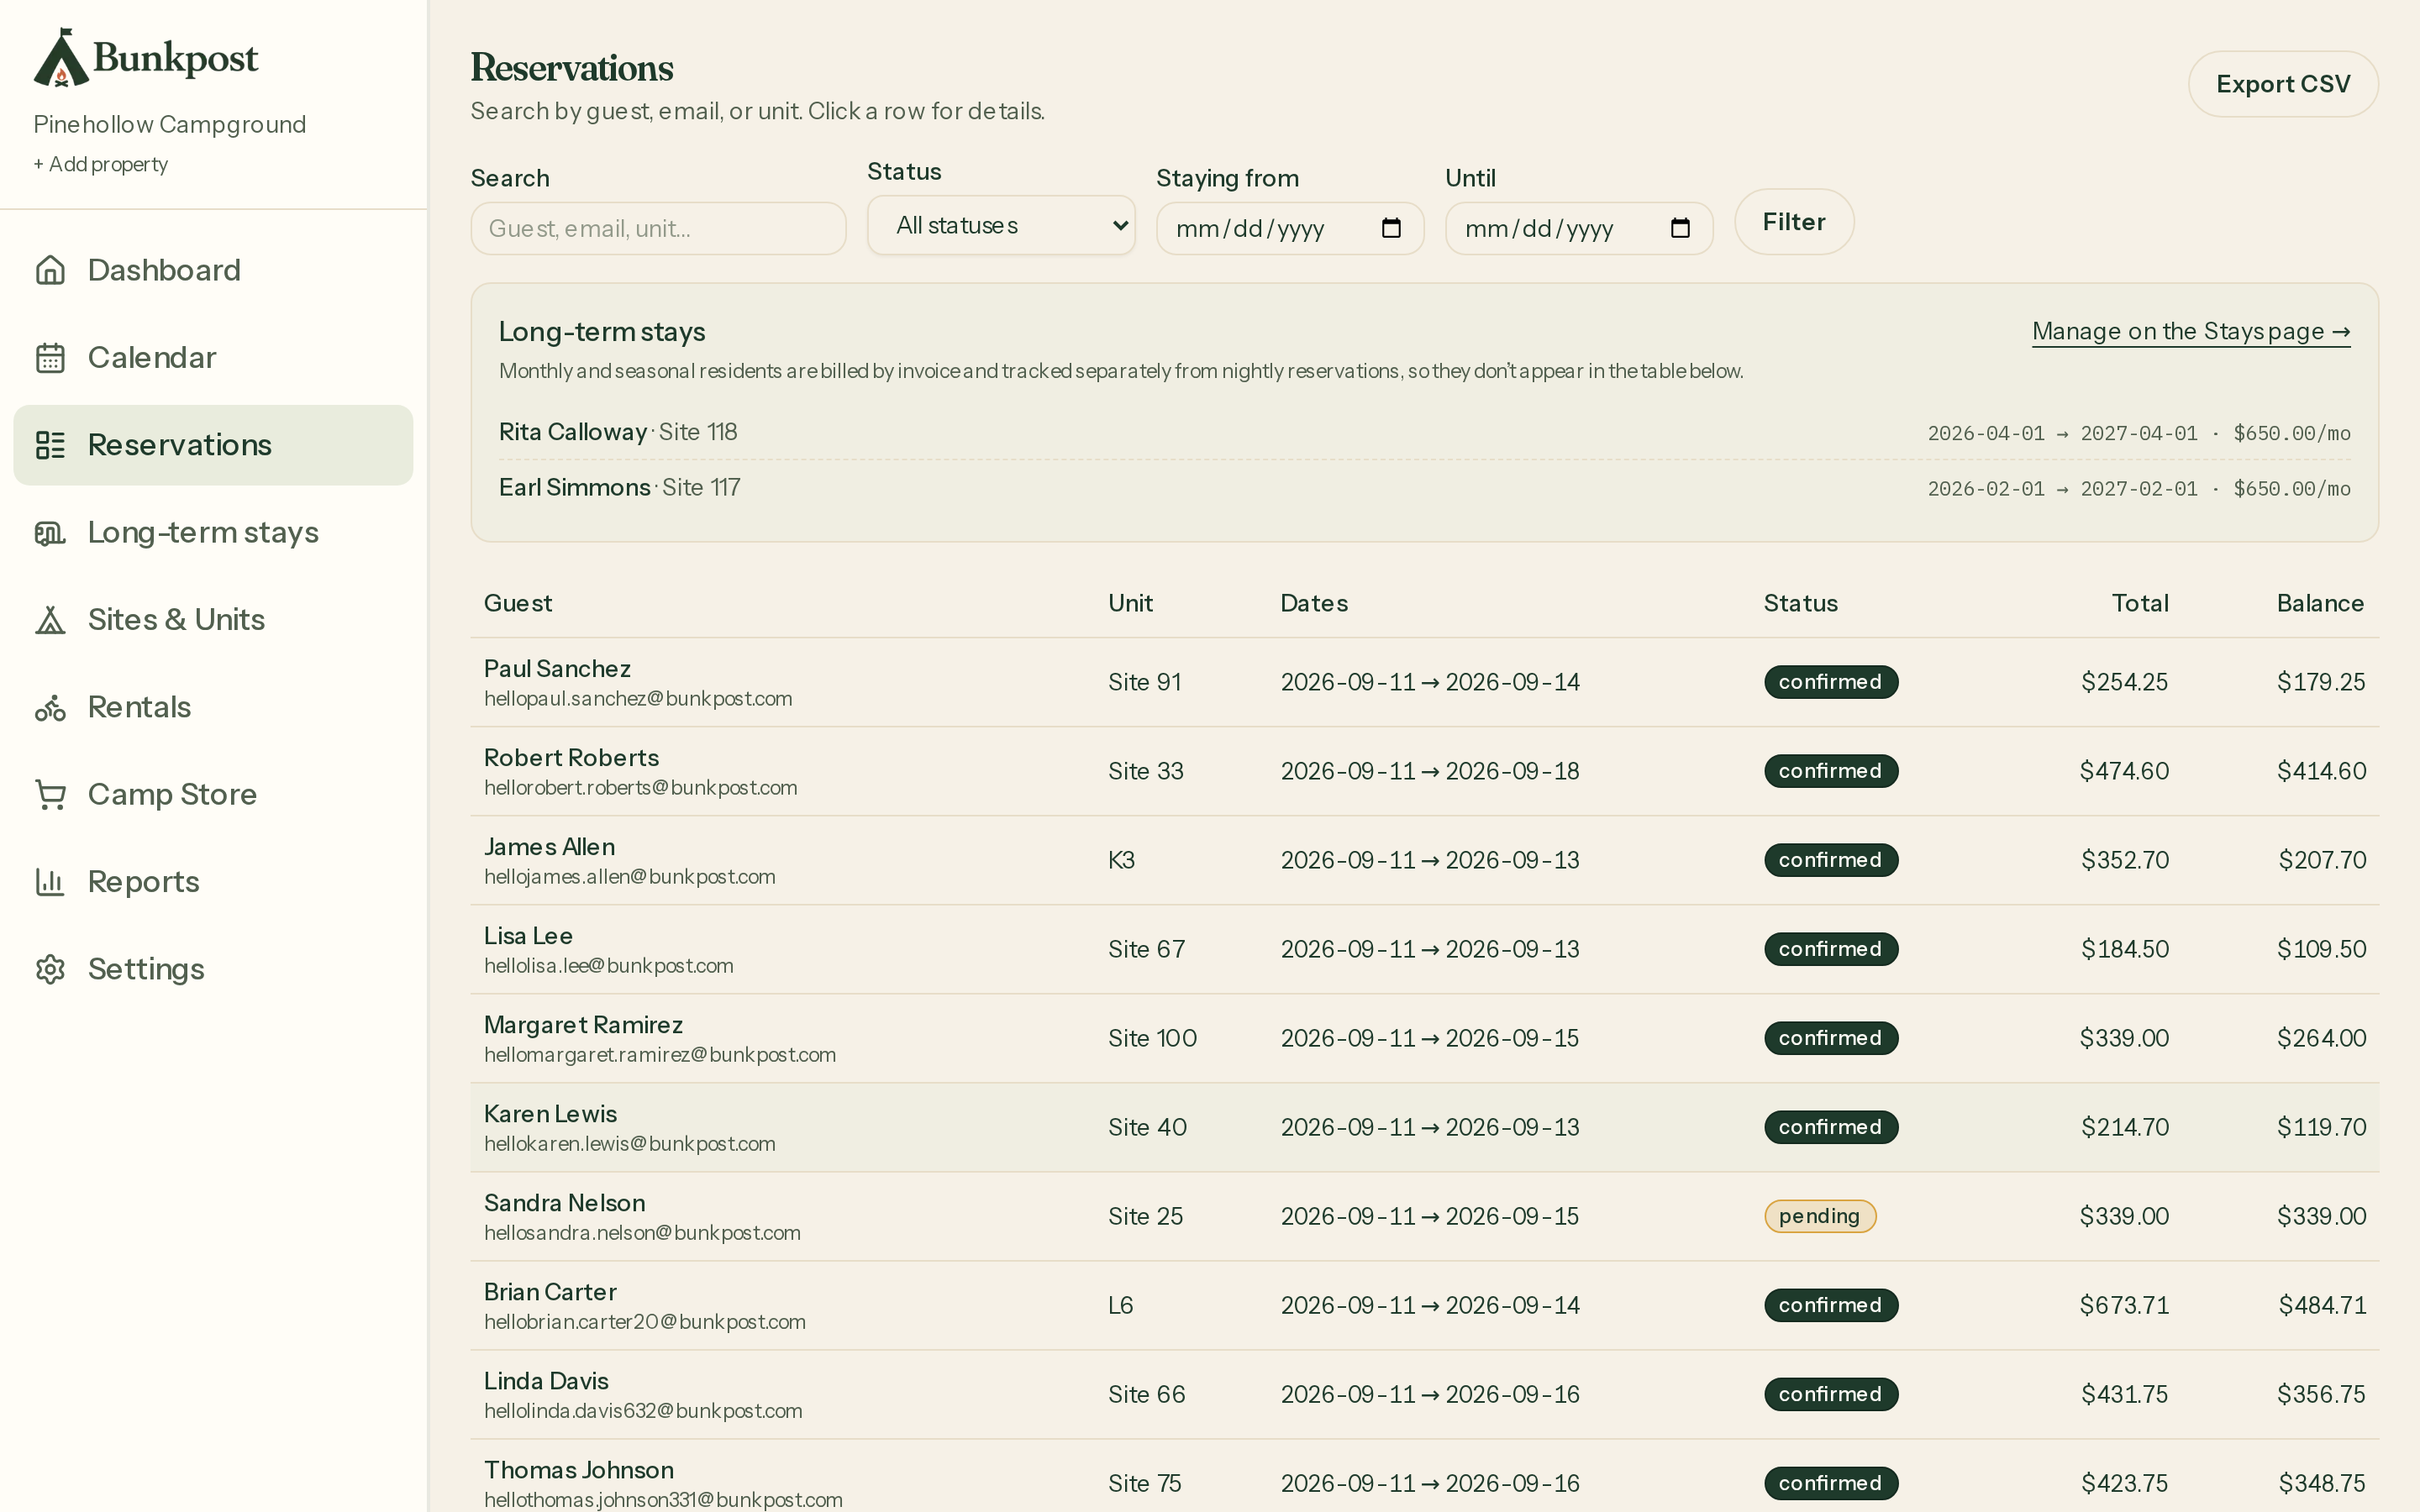Click the Total column header

point(2140,603)
